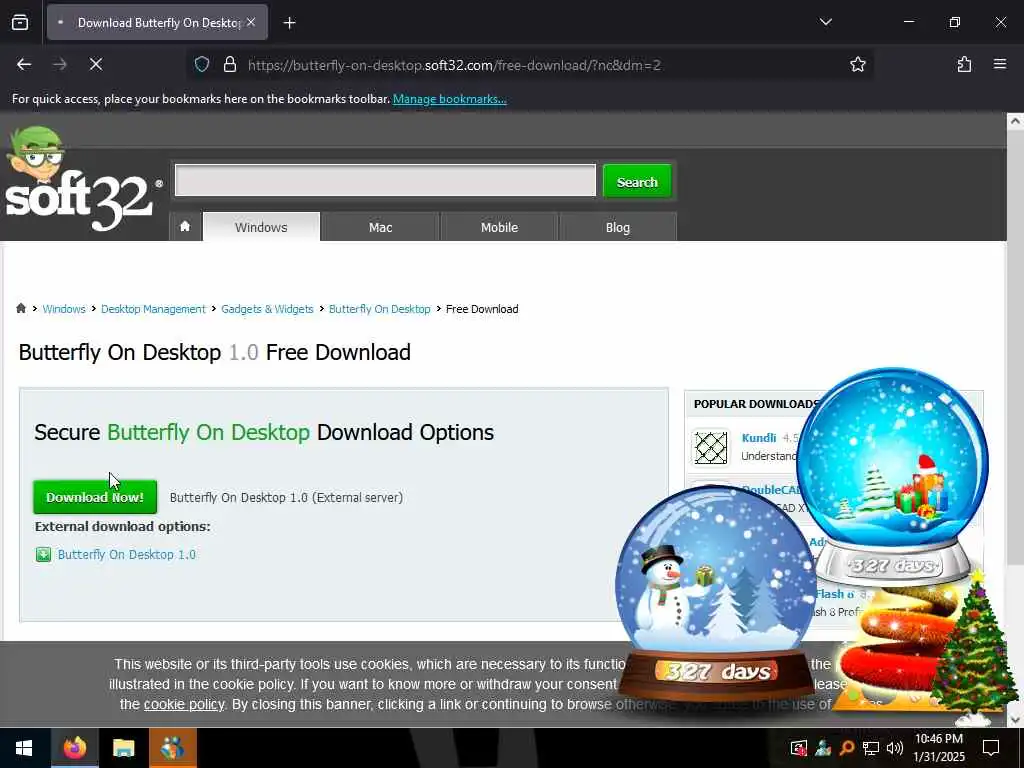
Task: View site security via padlock icon
Action: 230,65
